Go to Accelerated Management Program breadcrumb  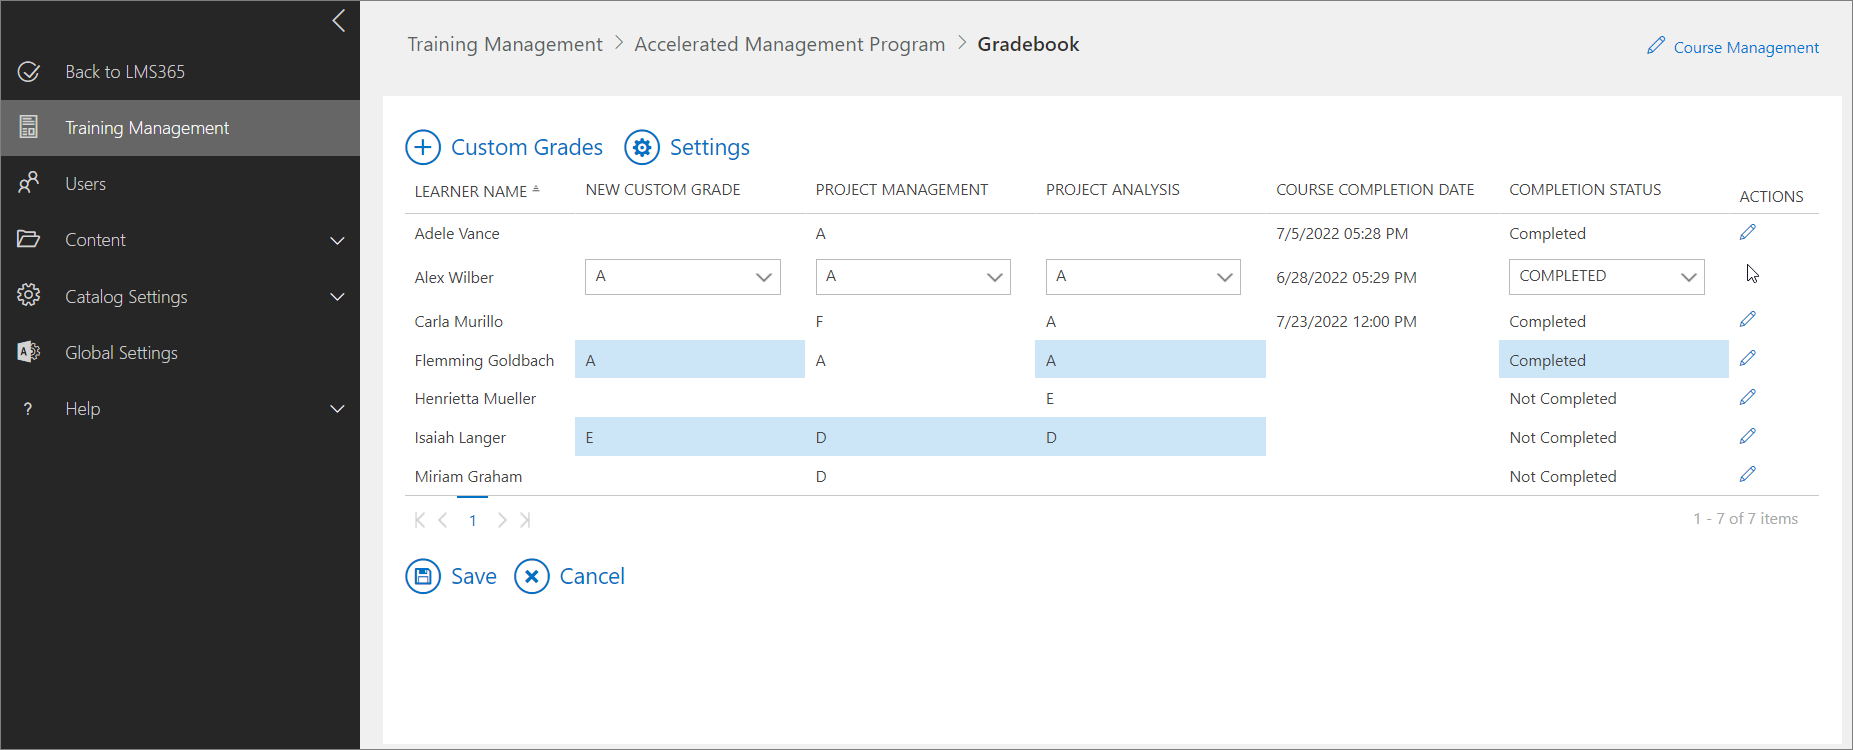(789, 44)
